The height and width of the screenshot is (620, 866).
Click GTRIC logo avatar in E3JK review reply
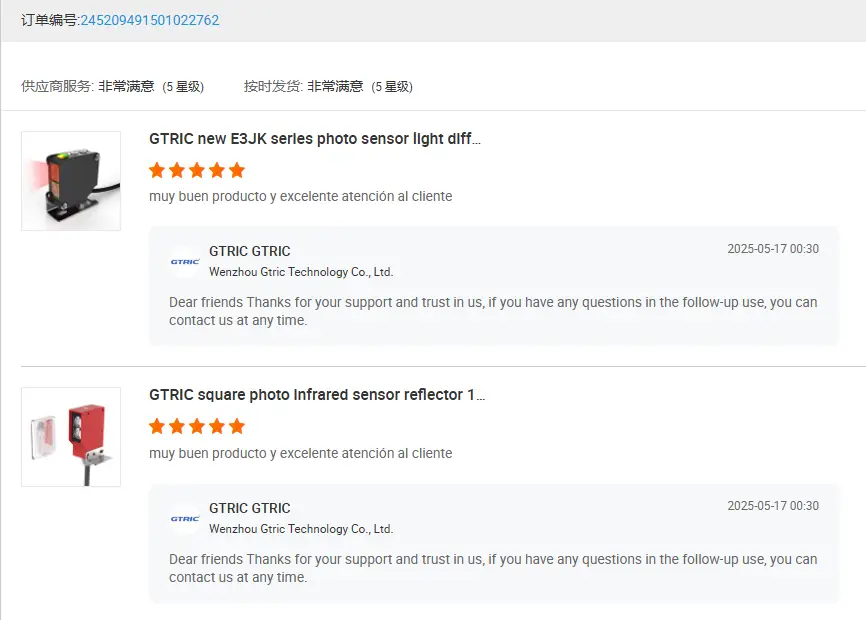coord(185,262)
